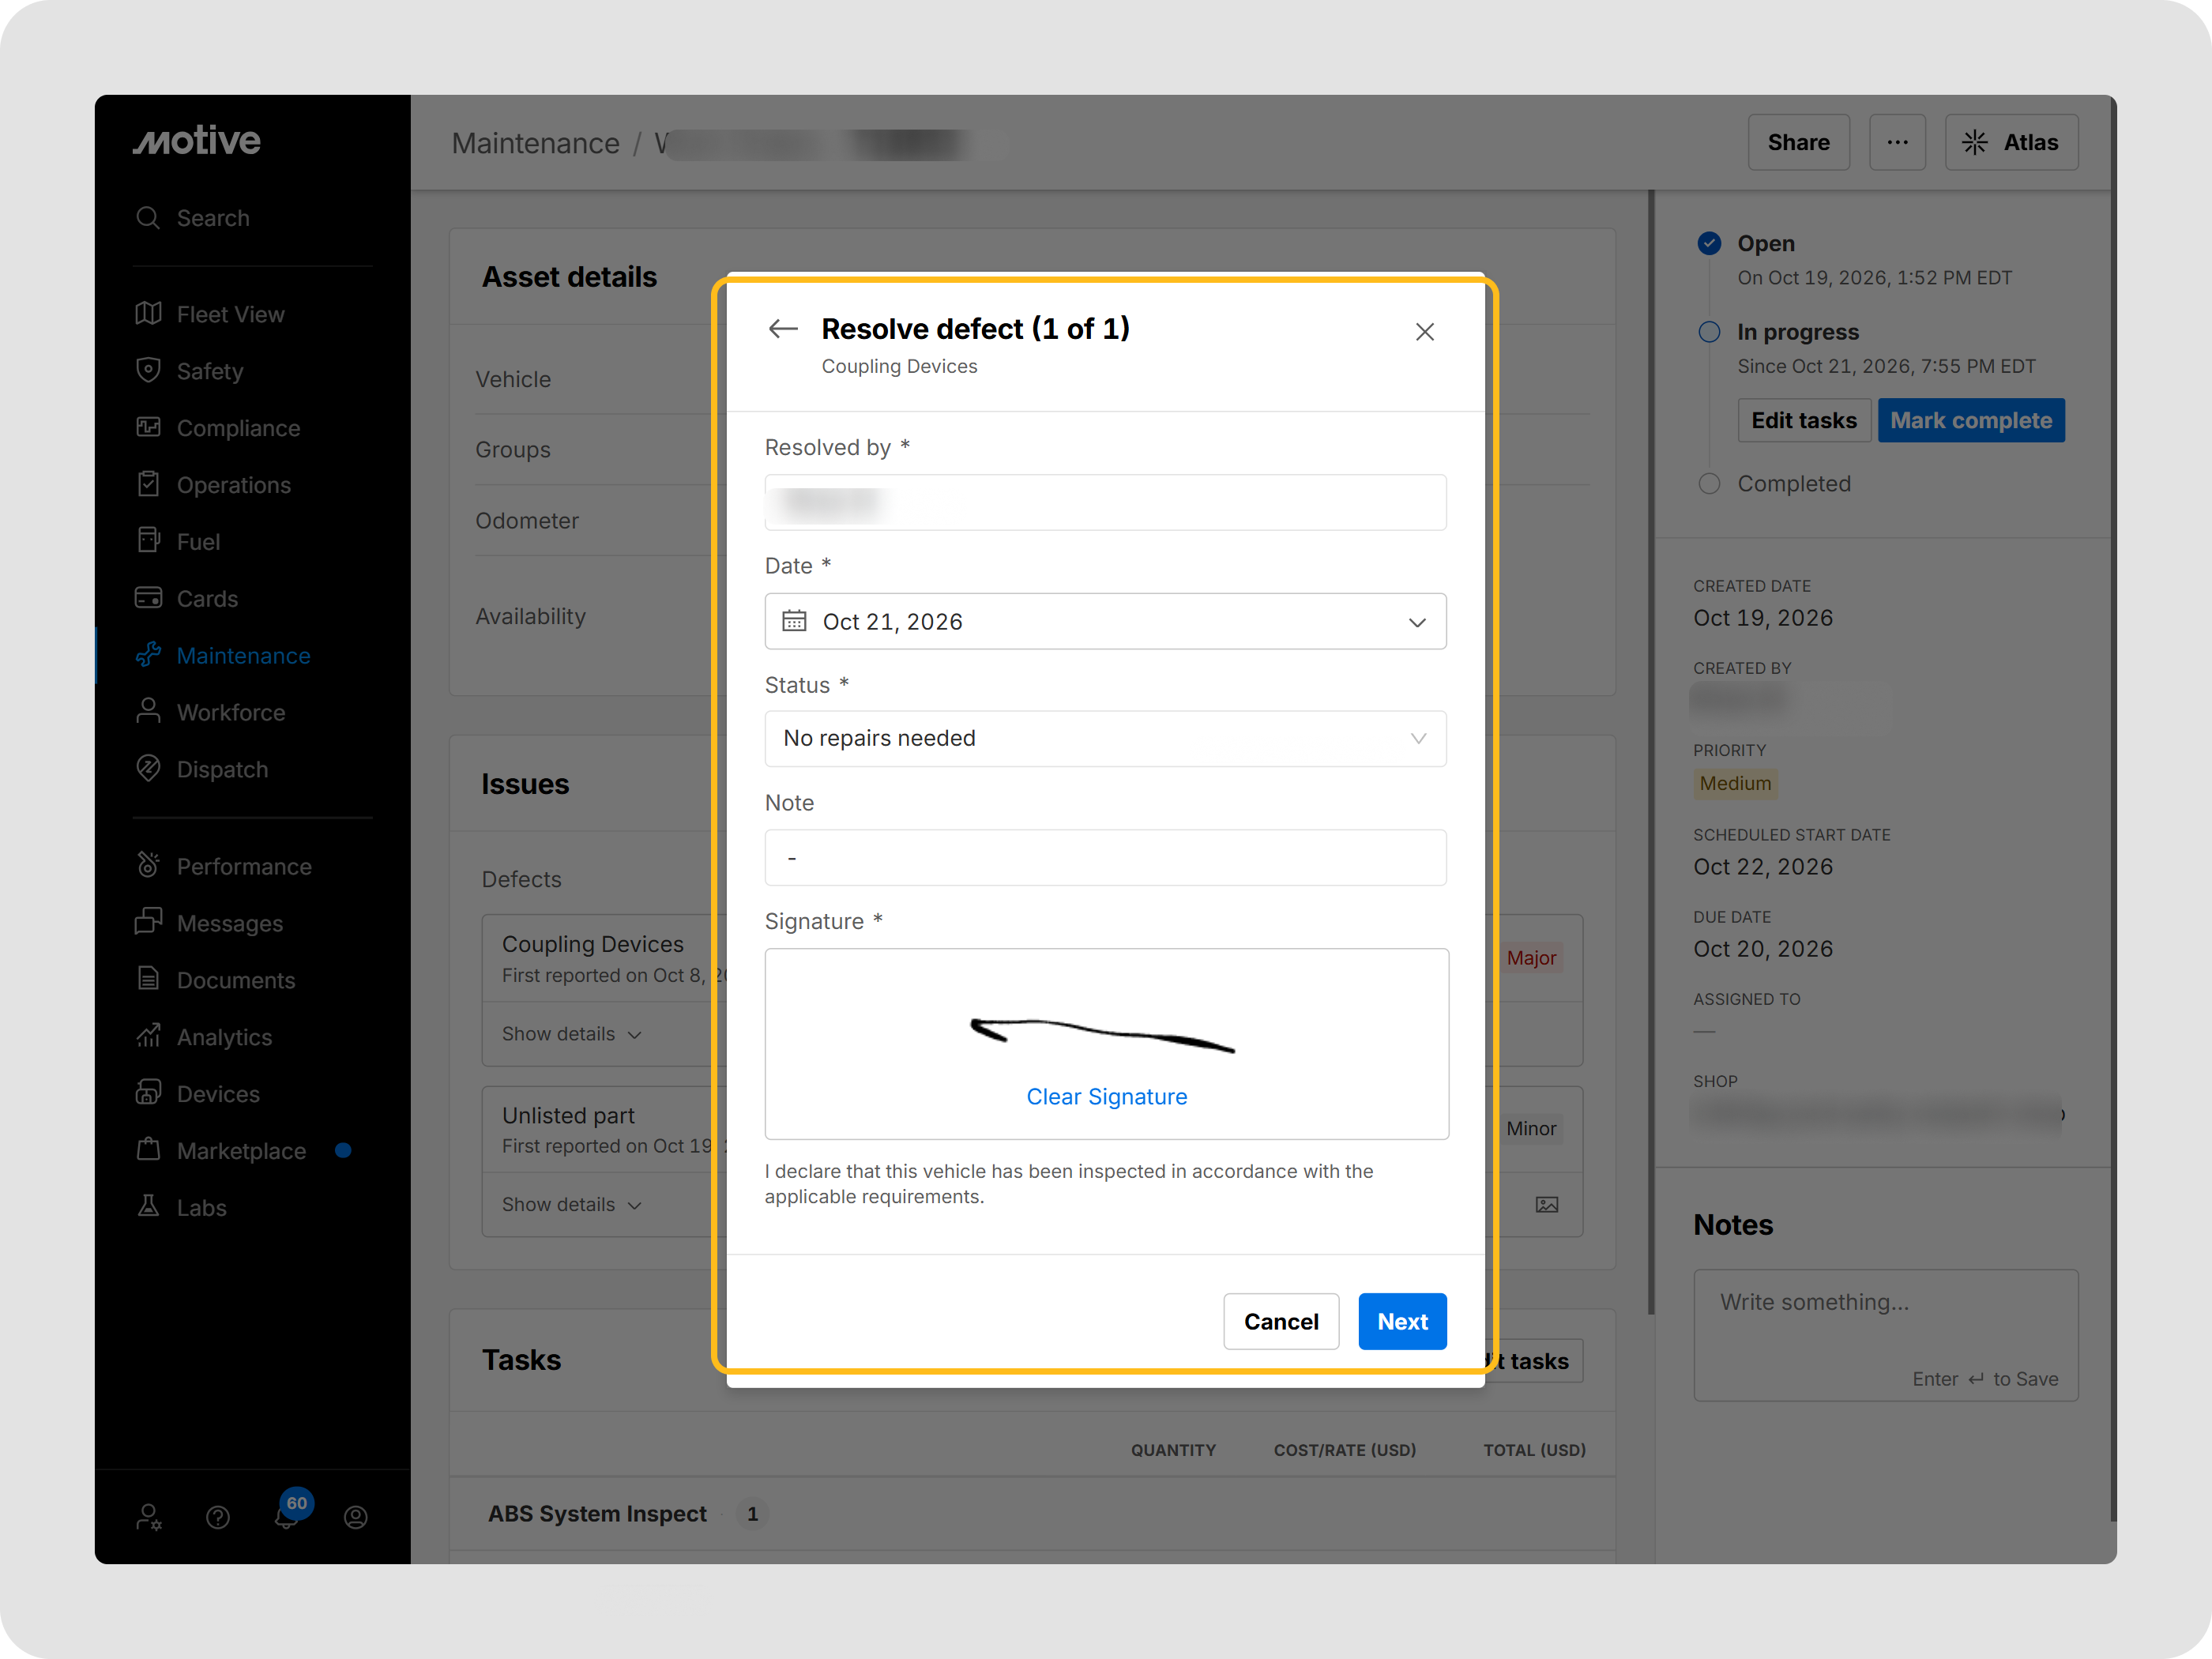Open the three-dots more options menu
Image resolution: width=2212 pixels, height=1659 pixels.
pos(1897,143)
